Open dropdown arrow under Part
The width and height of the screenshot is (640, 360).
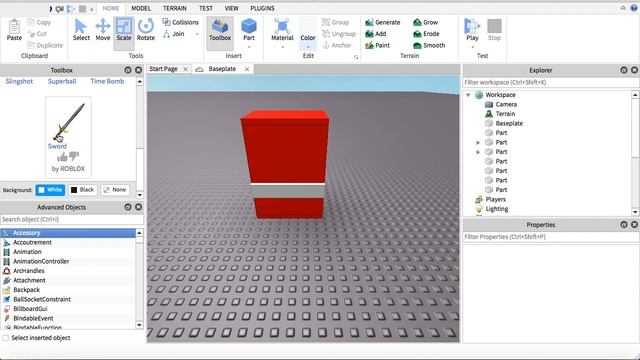click(x=249, y=47)
